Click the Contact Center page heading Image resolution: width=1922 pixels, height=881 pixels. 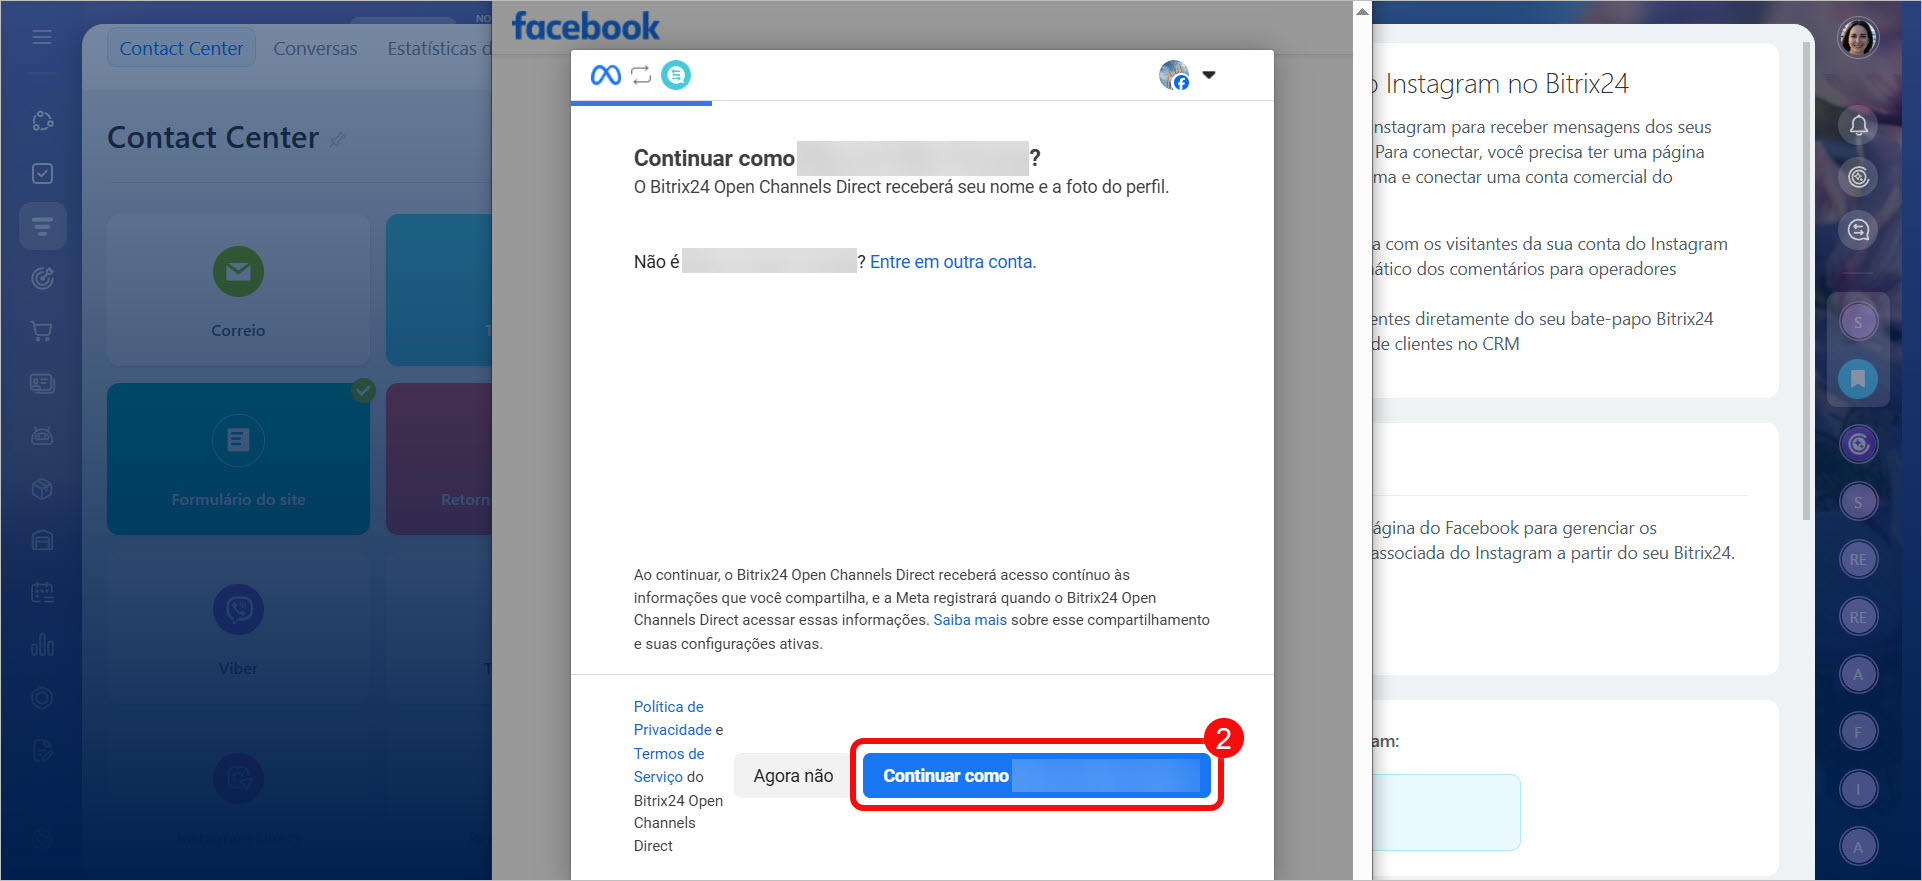(x=213, y=137)
